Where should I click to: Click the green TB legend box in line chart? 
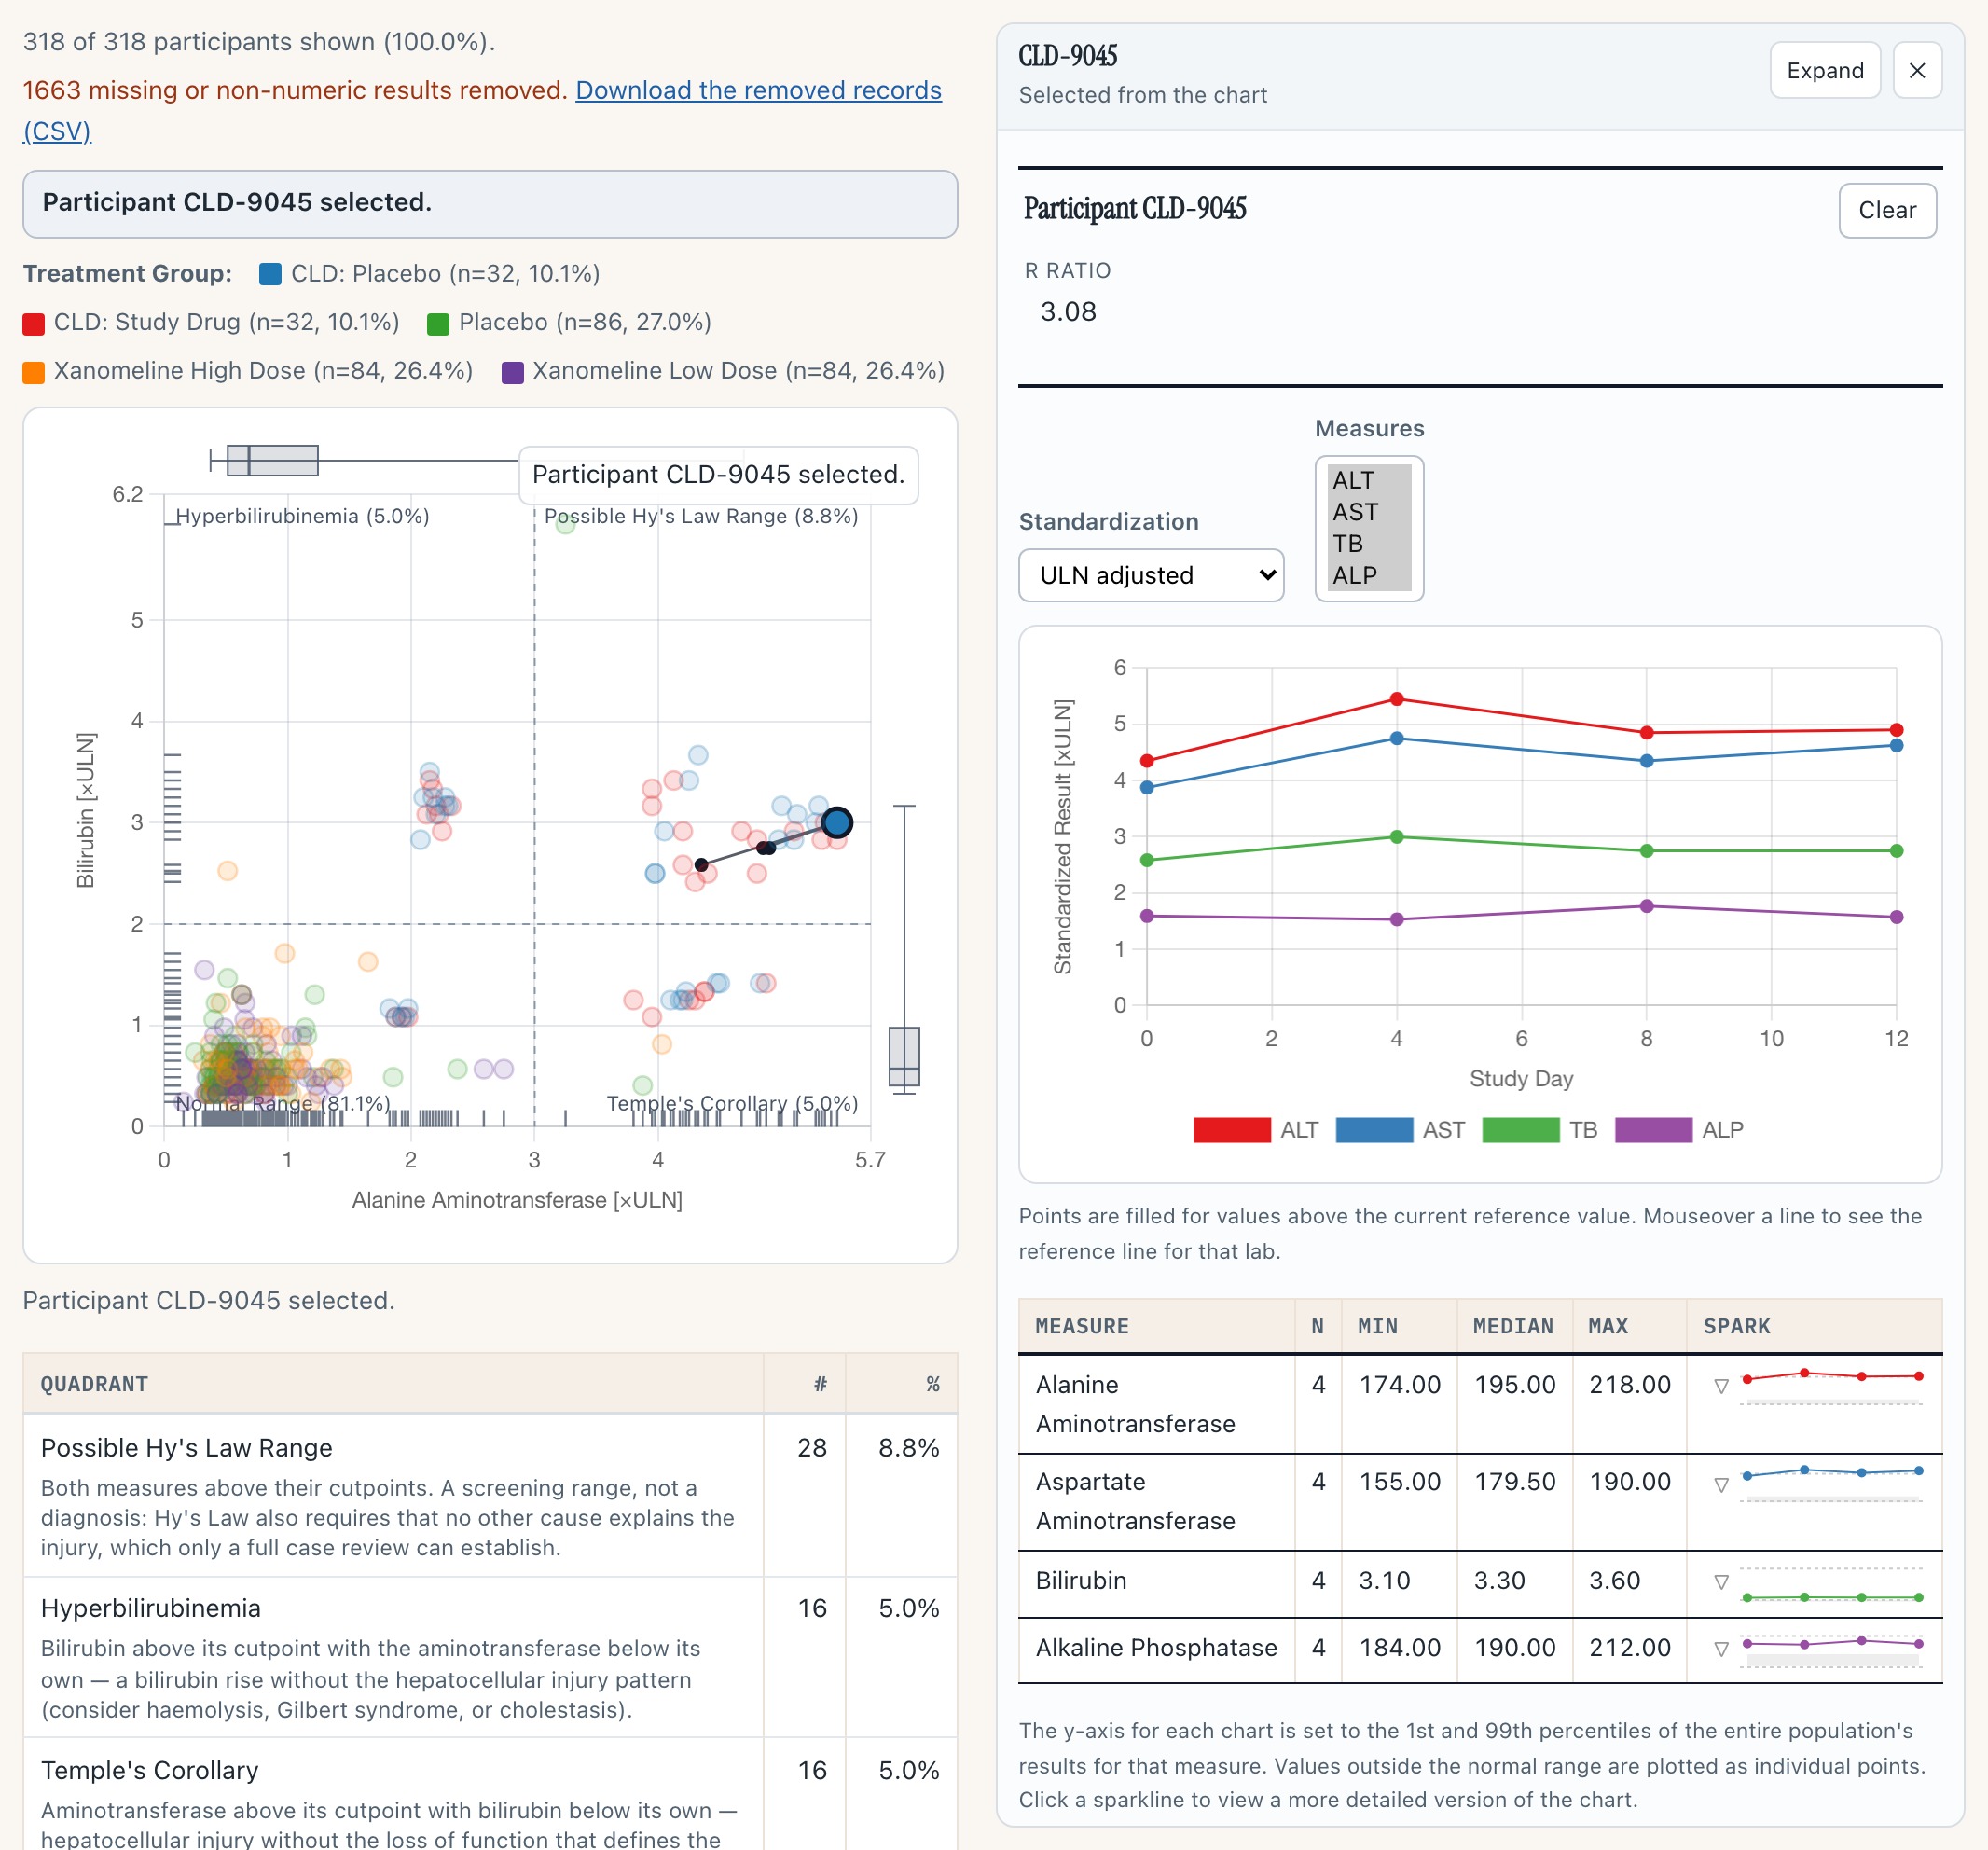[x=1520, y=1130]
